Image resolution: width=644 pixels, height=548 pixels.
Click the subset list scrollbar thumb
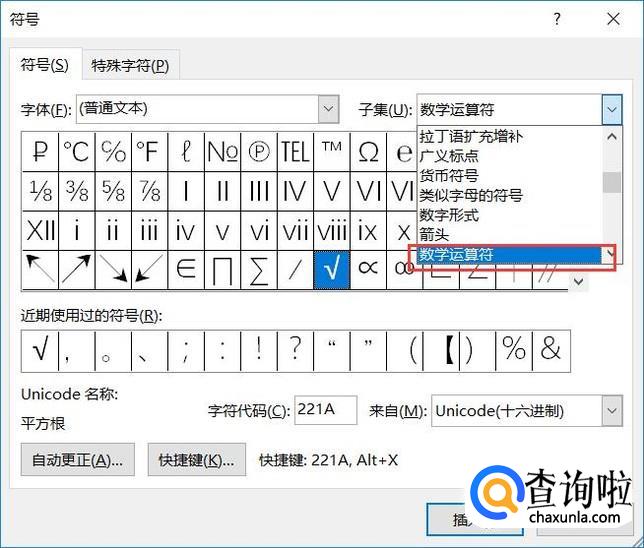(x=612, y=182)
